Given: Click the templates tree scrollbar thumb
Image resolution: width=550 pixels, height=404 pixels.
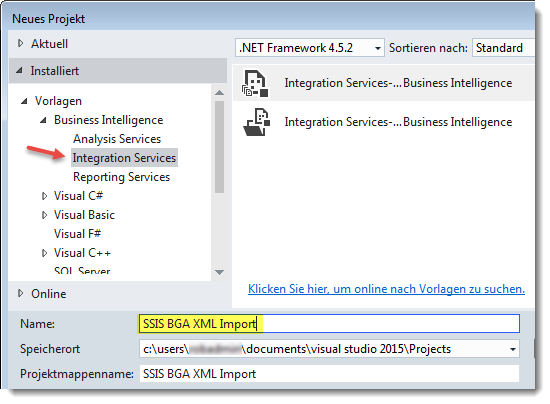Looking at the screenshot, I should pos(220,147).
